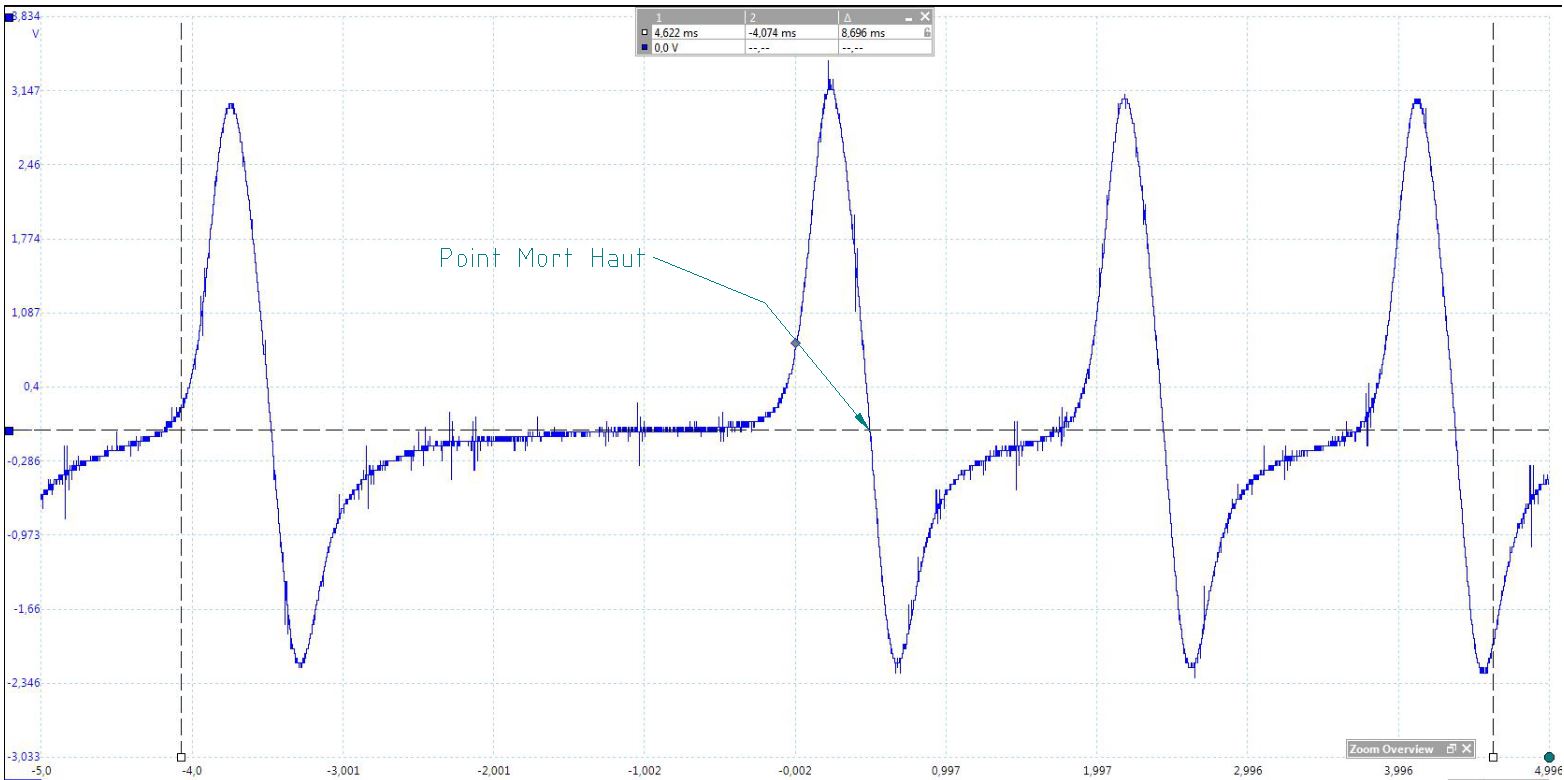The width and height of the screenshot is (1564, 780).
Task: Close the ruler measurements legend
Action: [x=924, y=17]
